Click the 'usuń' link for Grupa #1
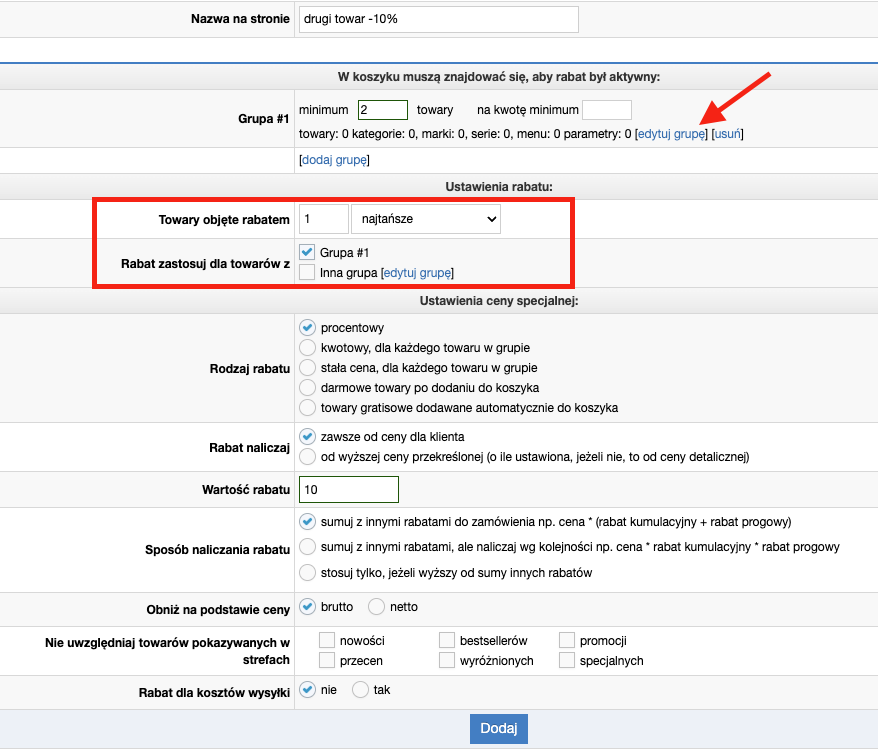Screen dimensions: 878x750 tap(727, 134)
